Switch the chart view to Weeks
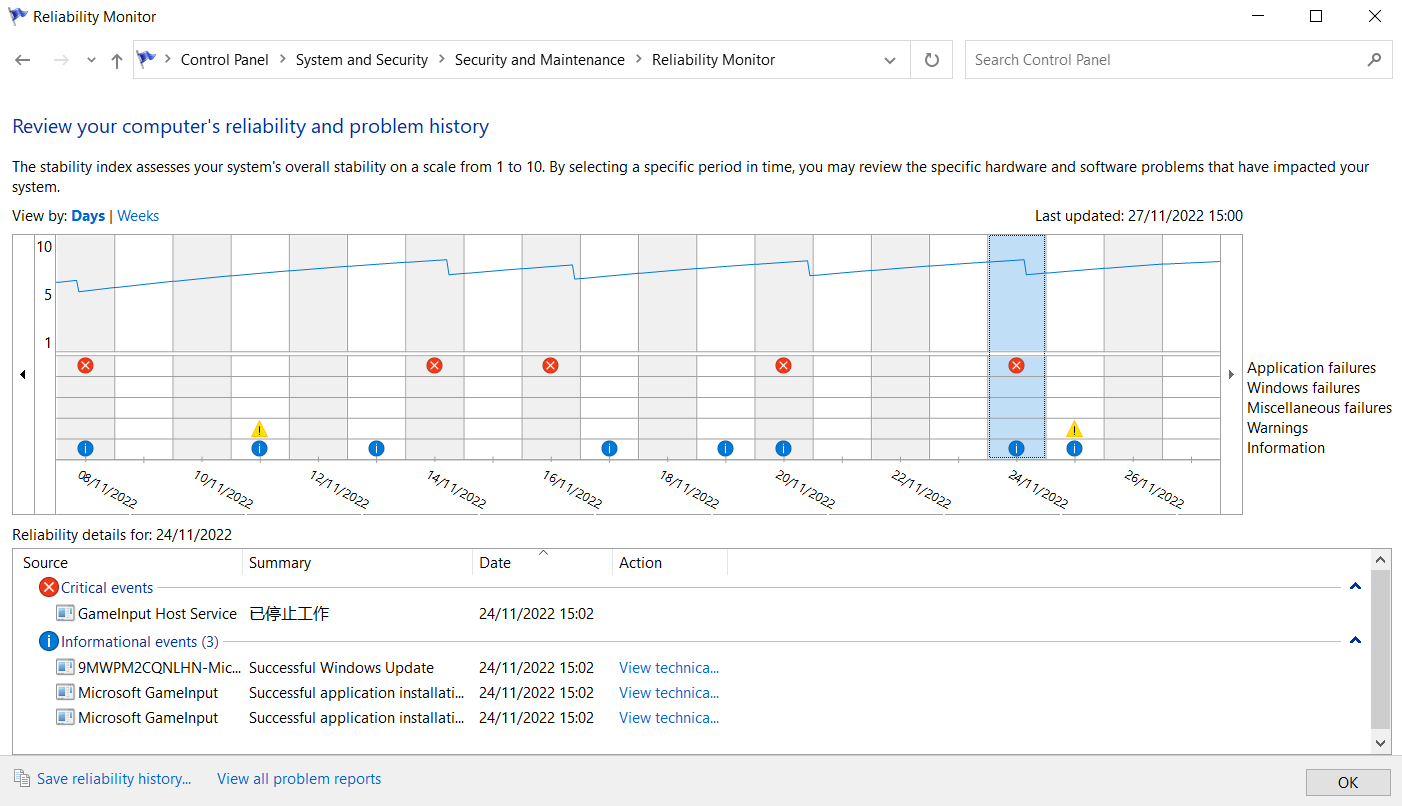This screenshot has width=1402, height=806. pos(138,216)
